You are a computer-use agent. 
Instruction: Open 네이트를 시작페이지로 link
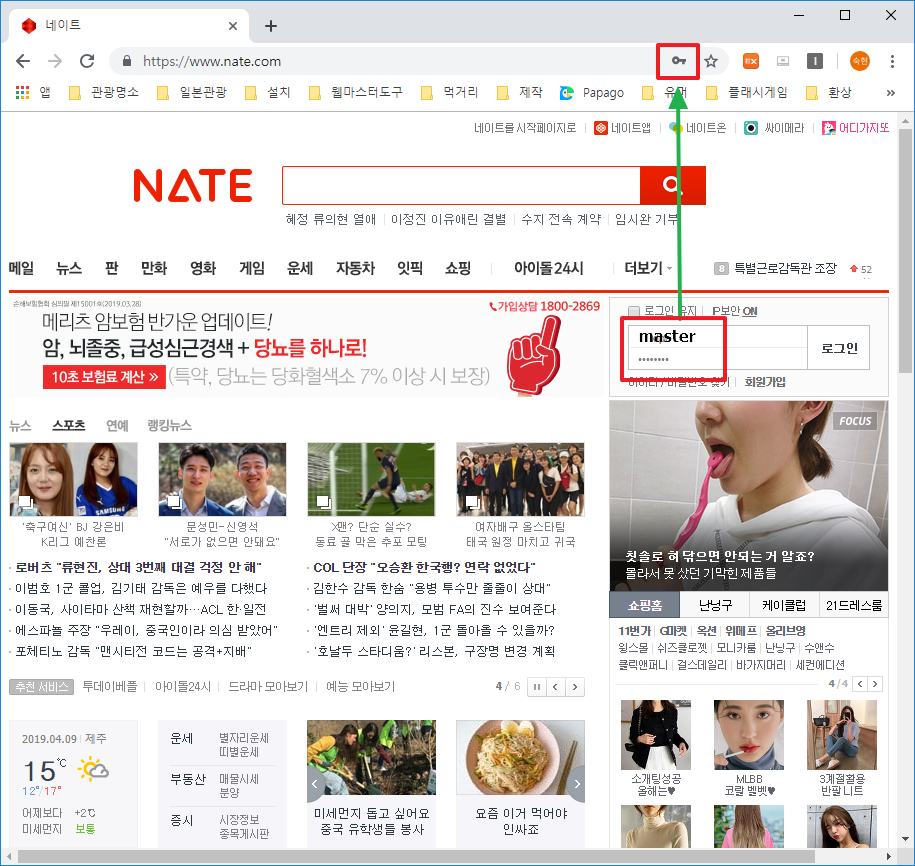pyautogui.click(x=525, y=128)
